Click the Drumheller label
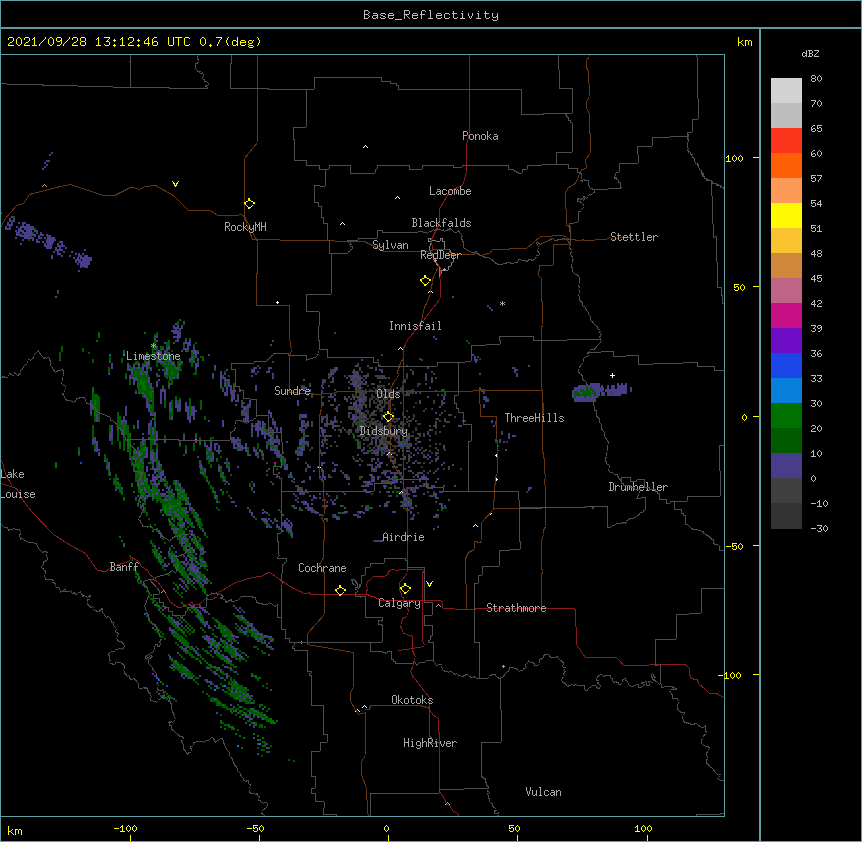The width and height of the screenshot is (862, 842). [638, 487]
